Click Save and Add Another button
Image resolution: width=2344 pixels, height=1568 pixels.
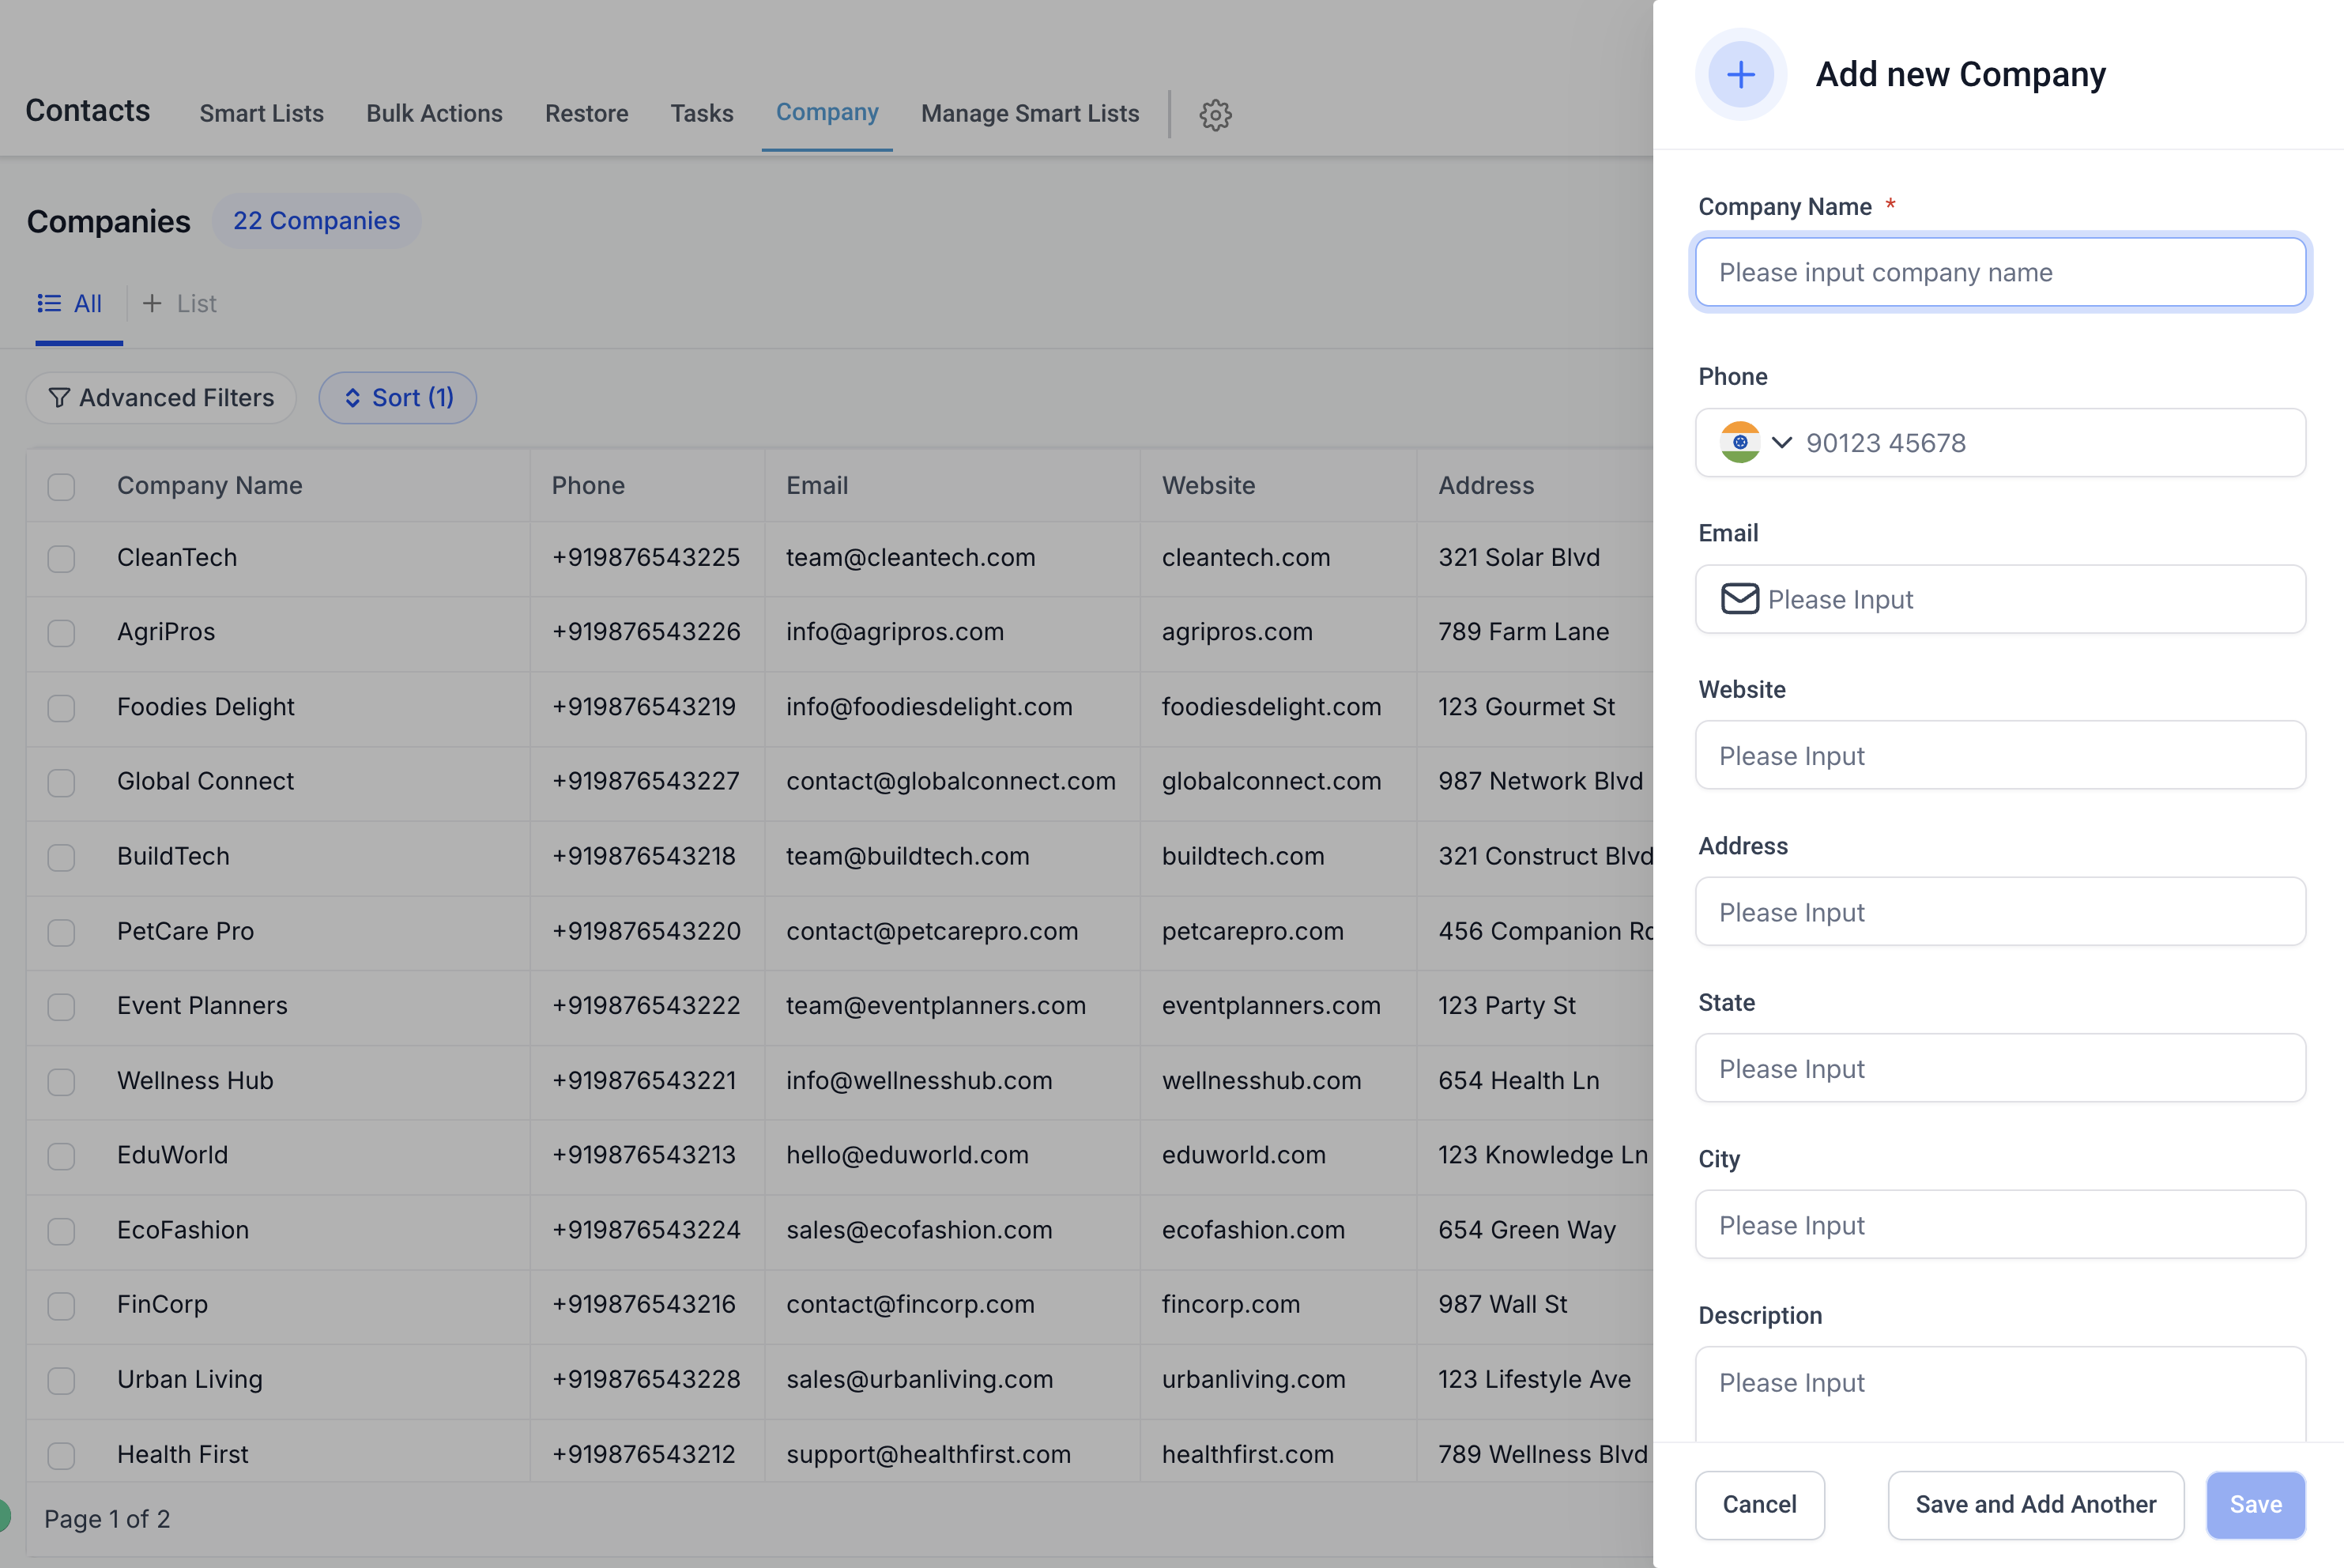(2035, 1504)
